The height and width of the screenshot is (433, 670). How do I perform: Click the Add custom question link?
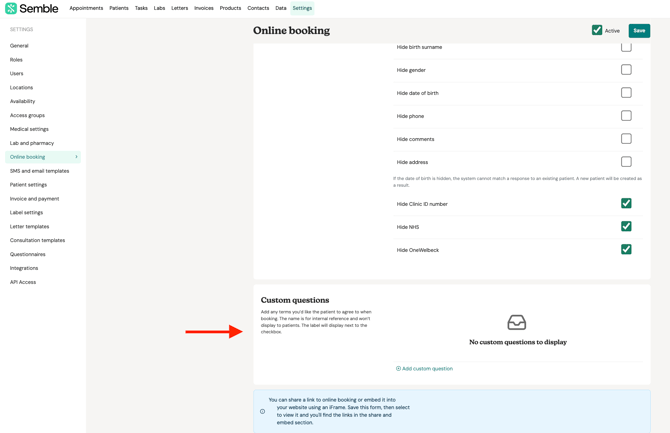pos(427,369)
